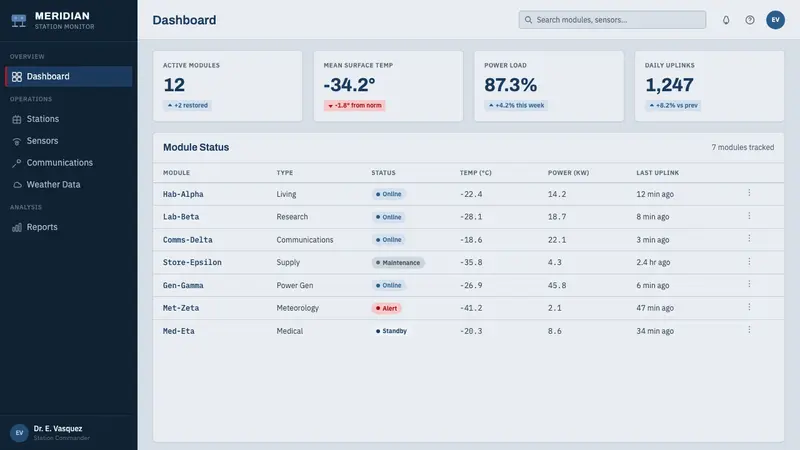
Task: Open EV user avatar in header
Action: 775,20
